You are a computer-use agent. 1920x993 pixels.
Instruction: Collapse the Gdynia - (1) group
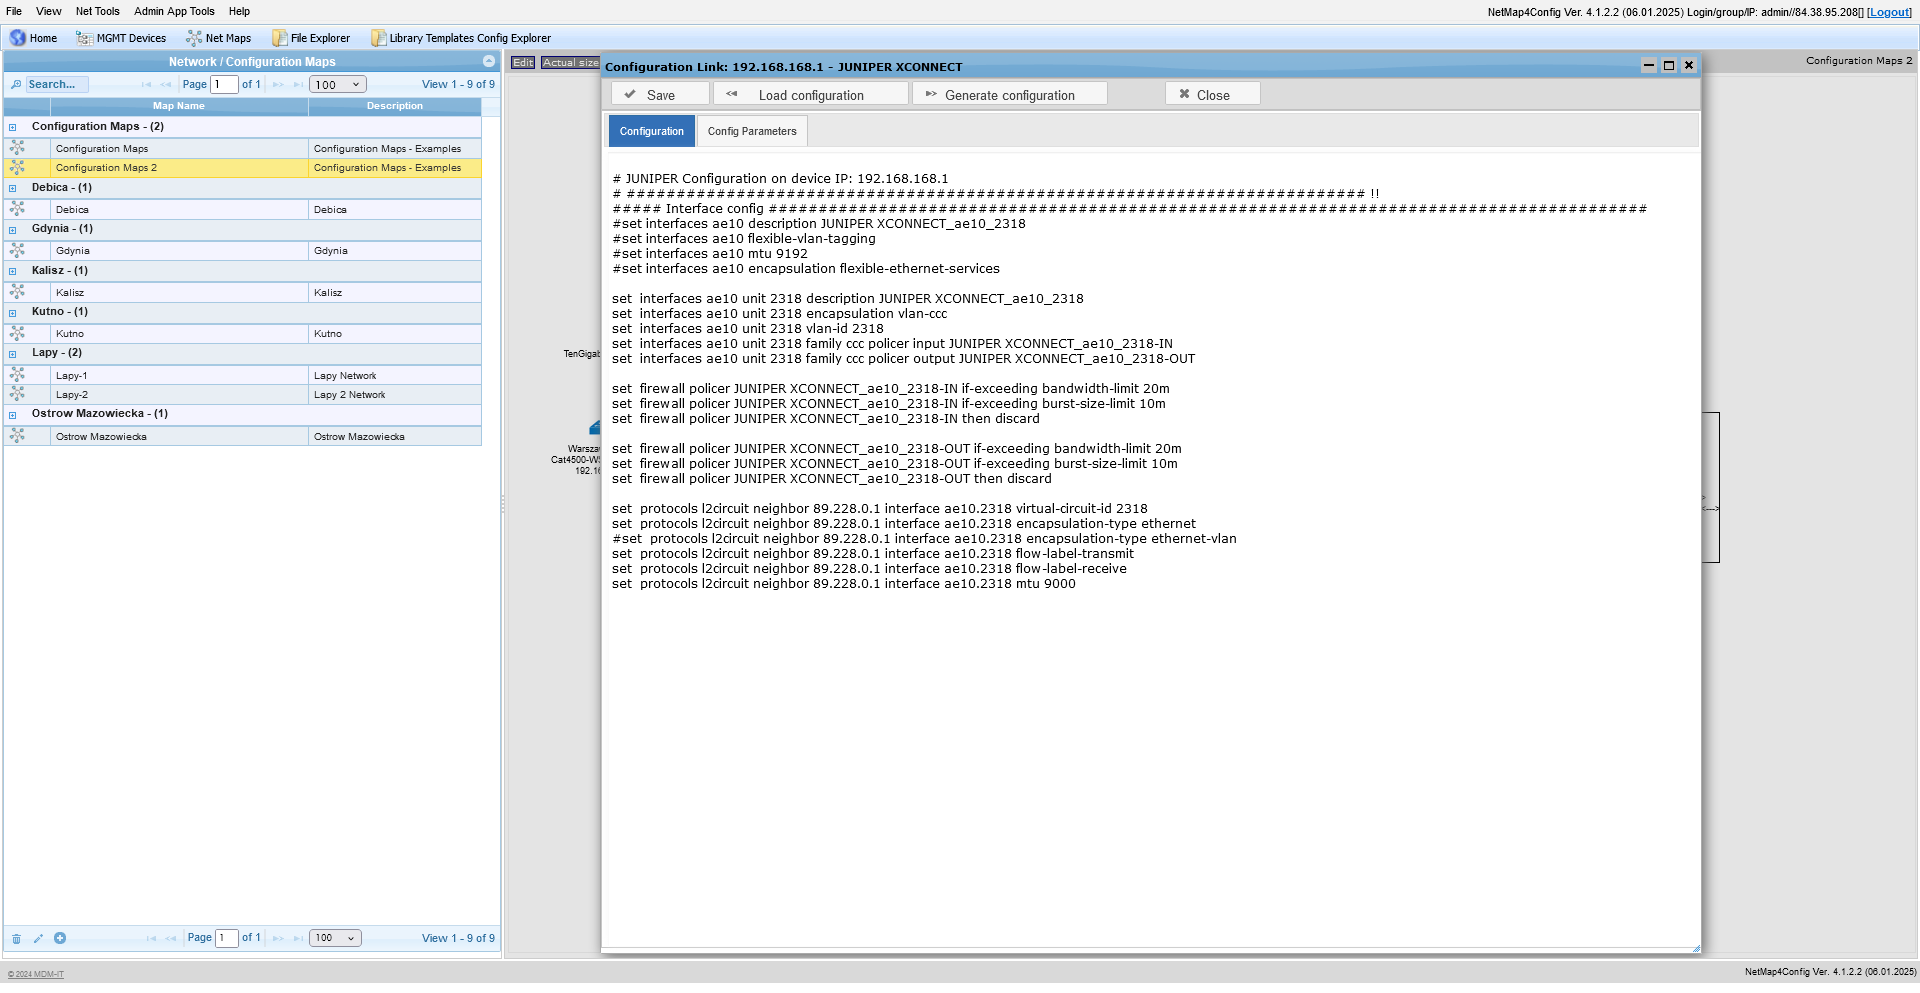[13, 229]
